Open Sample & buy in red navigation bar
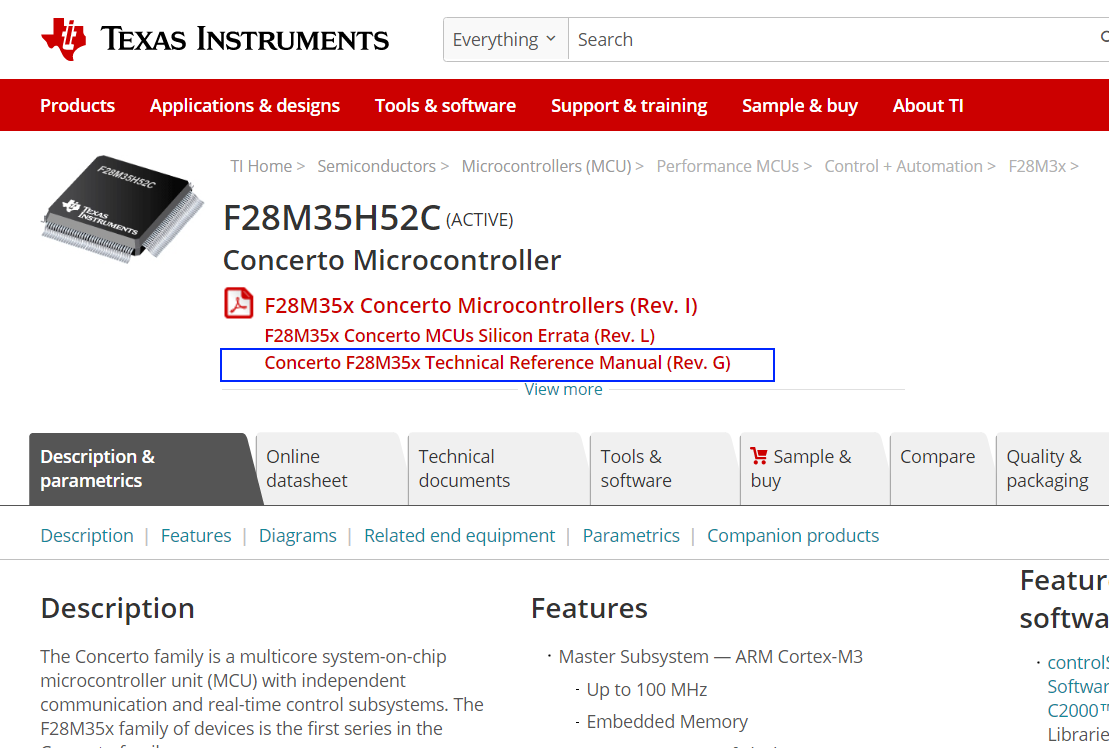The height and width of the screenshot is (748, 1109). point(800,105)
